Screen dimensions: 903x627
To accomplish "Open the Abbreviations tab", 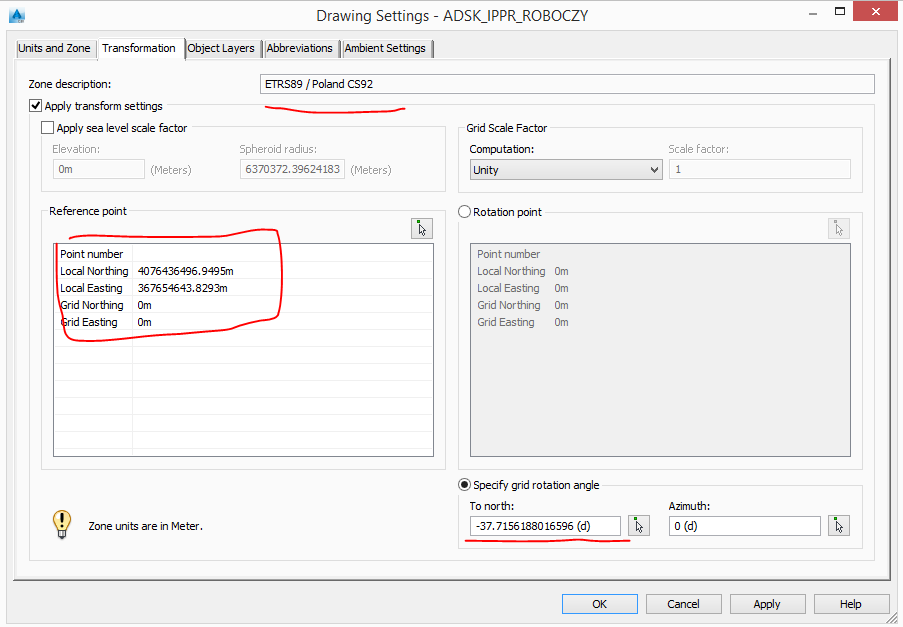I will tap(301, 47).
